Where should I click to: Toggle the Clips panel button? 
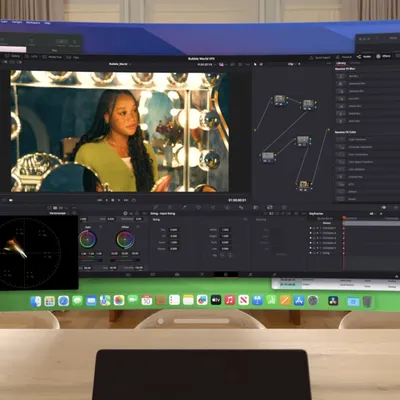(74, 57)
